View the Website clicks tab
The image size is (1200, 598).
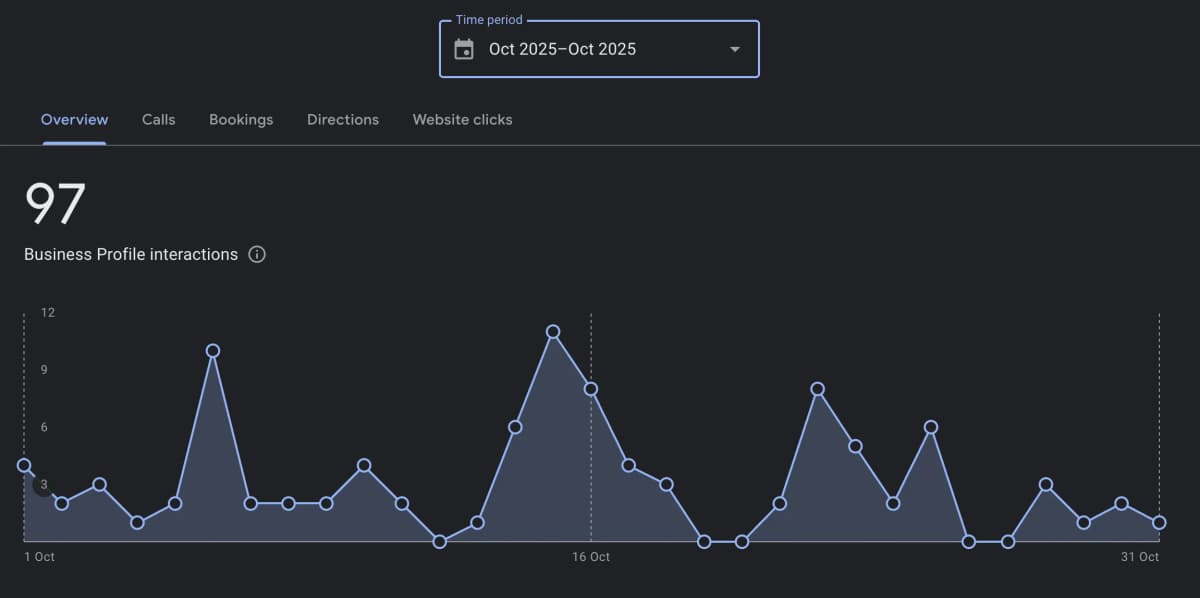462,119
